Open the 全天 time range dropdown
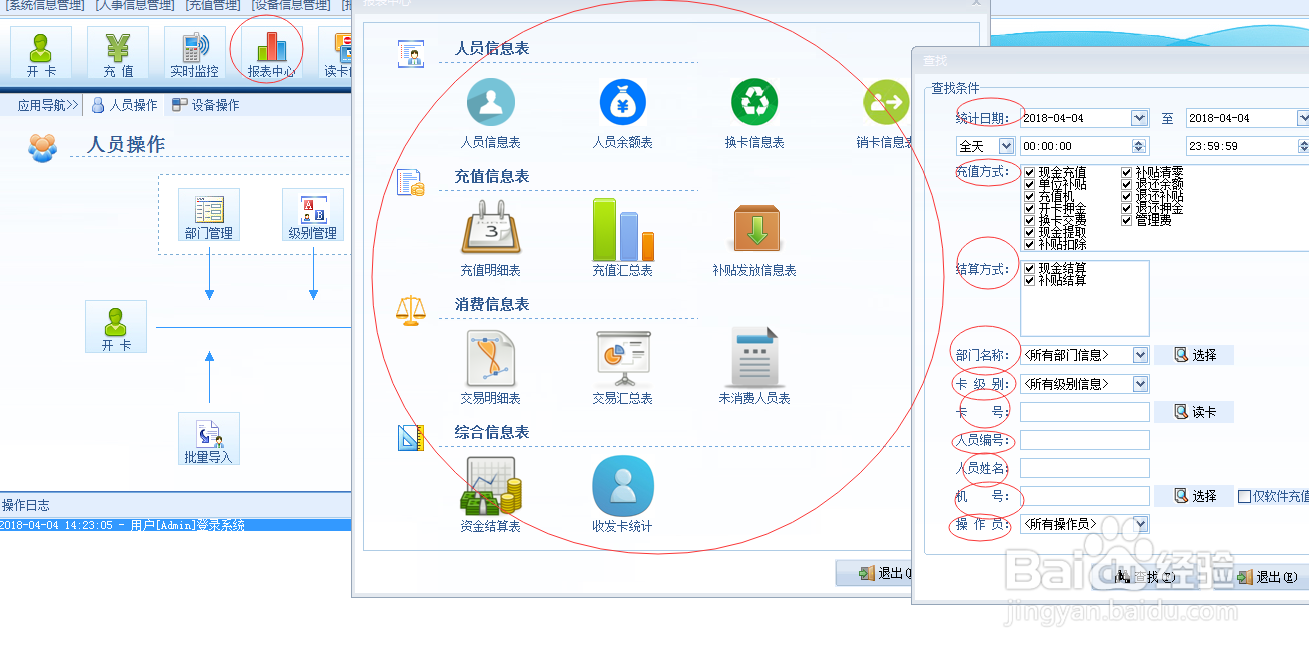 coord(1005,146)
